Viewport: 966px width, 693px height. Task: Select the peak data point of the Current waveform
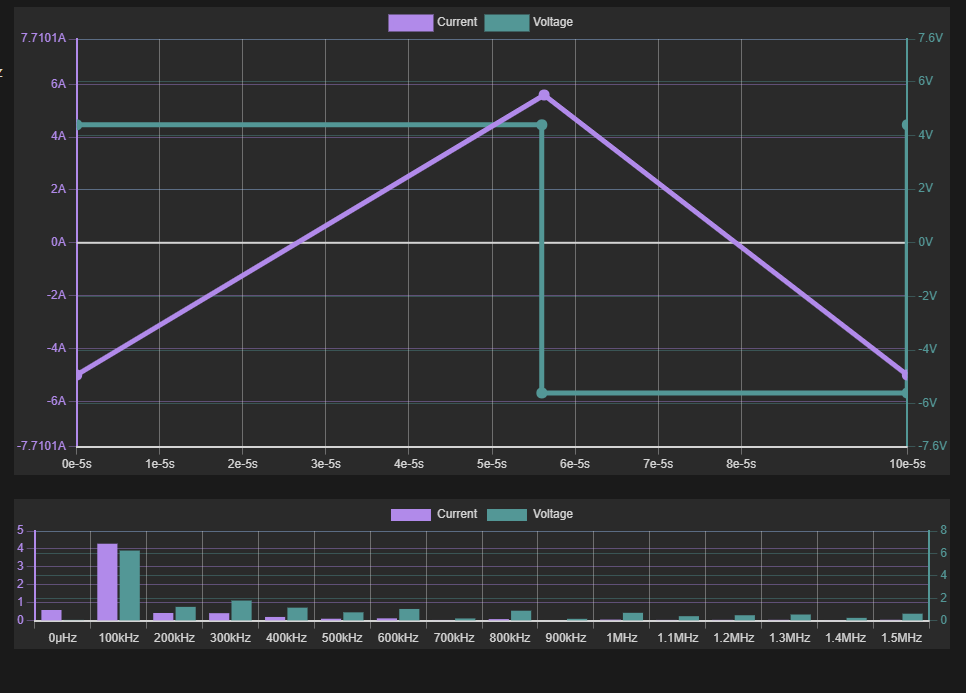click(x=544, y=95)
